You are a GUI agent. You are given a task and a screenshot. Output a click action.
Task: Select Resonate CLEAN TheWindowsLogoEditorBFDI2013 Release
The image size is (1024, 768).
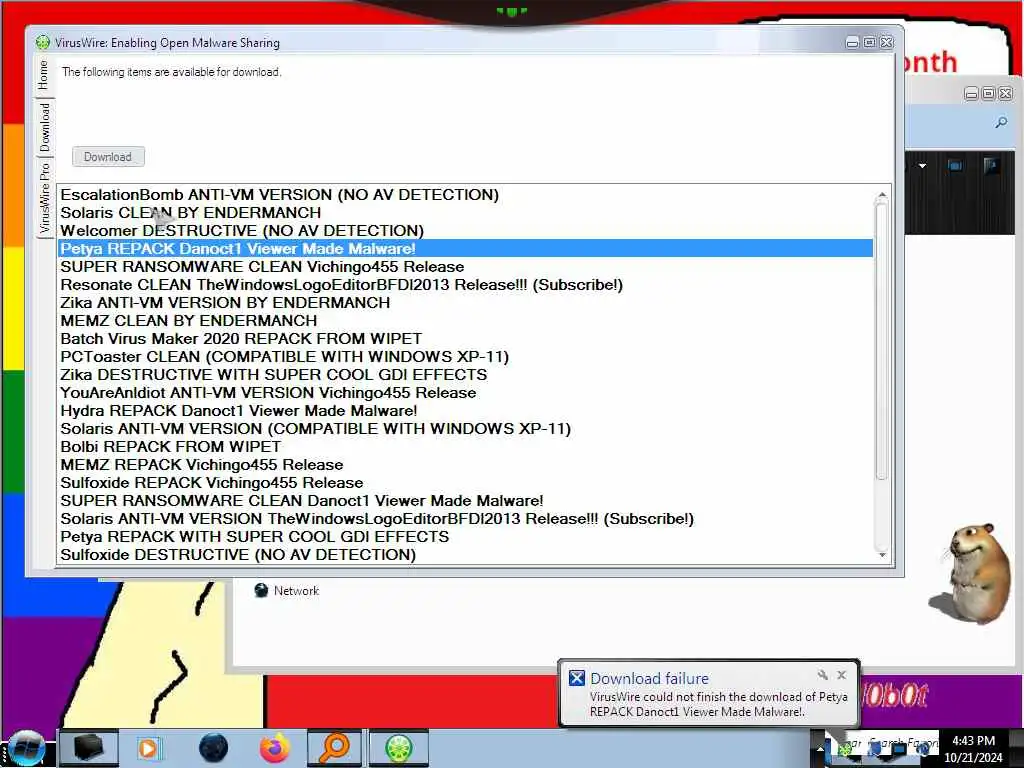point(466,285)
